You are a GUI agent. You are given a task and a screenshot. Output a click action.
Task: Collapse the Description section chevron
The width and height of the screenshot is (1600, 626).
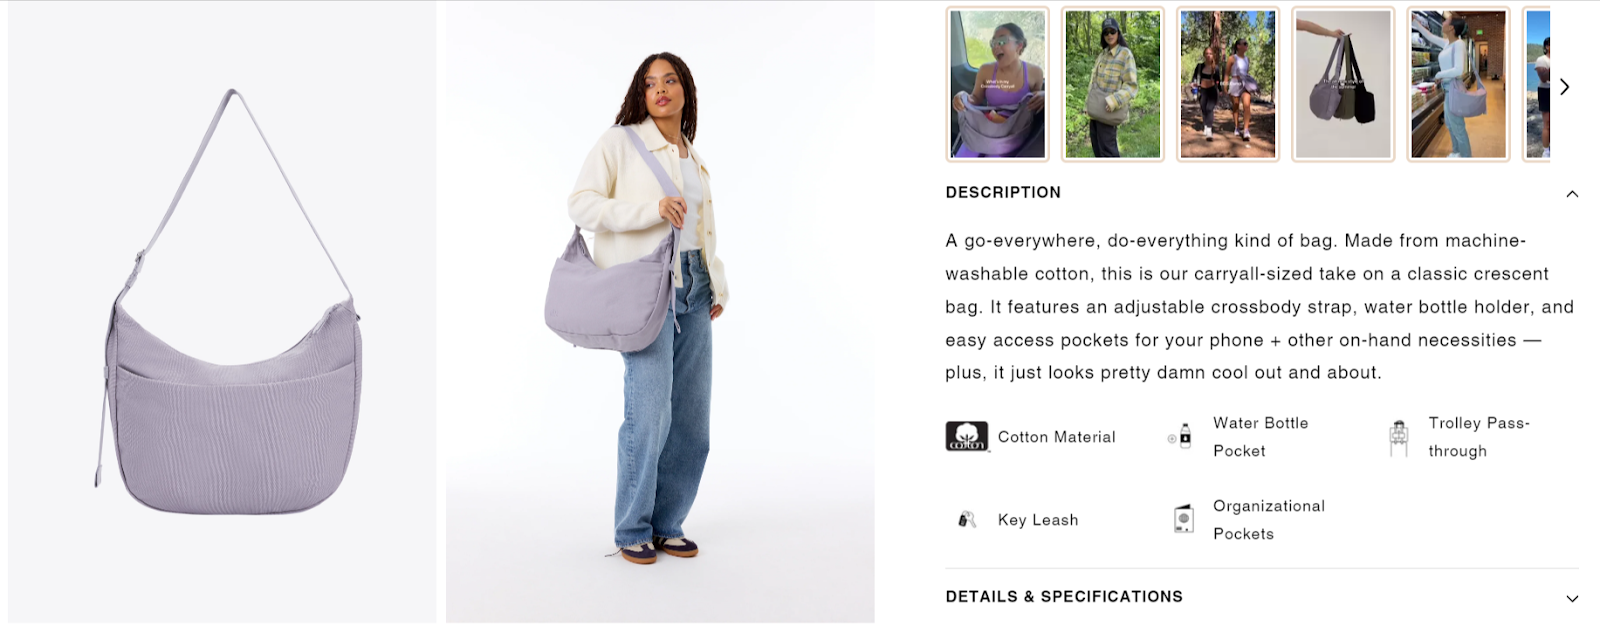pos(1572,194)
